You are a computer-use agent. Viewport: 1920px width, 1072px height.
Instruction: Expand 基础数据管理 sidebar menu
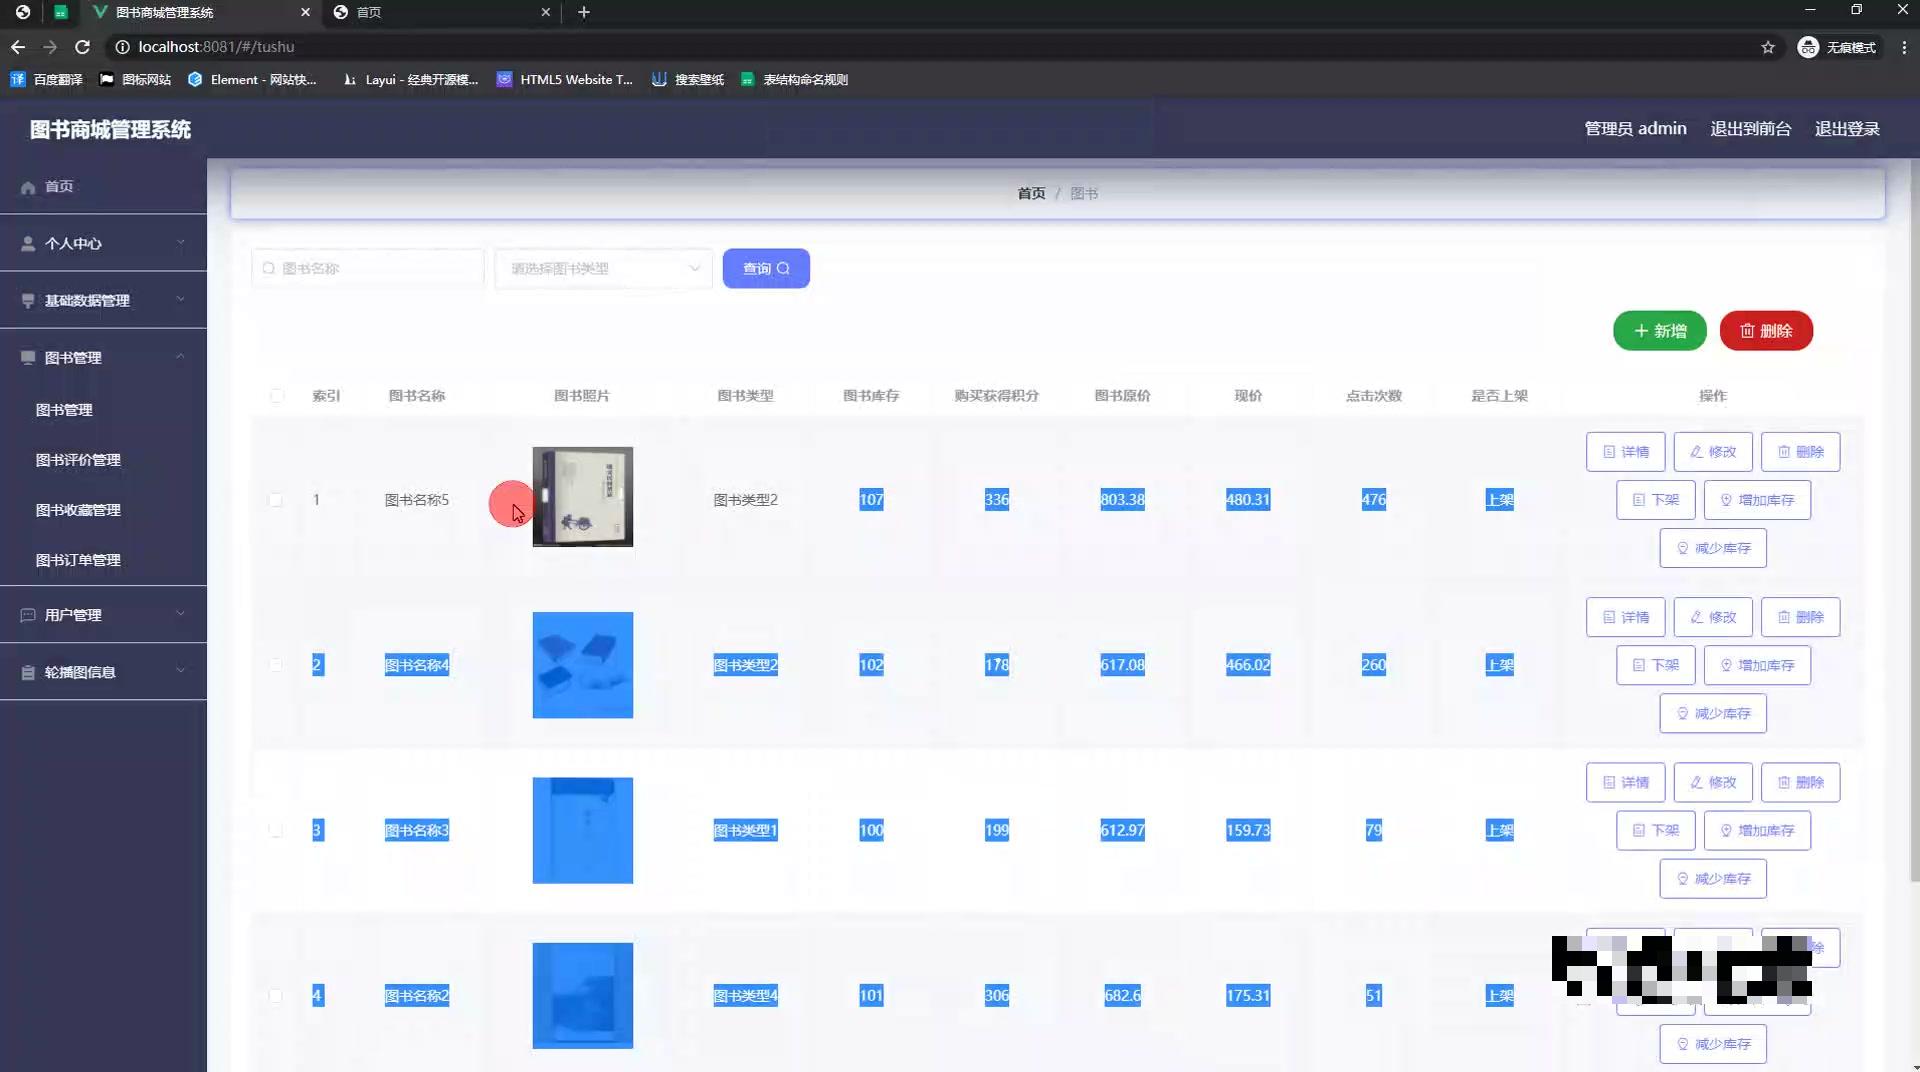(103, 300)
